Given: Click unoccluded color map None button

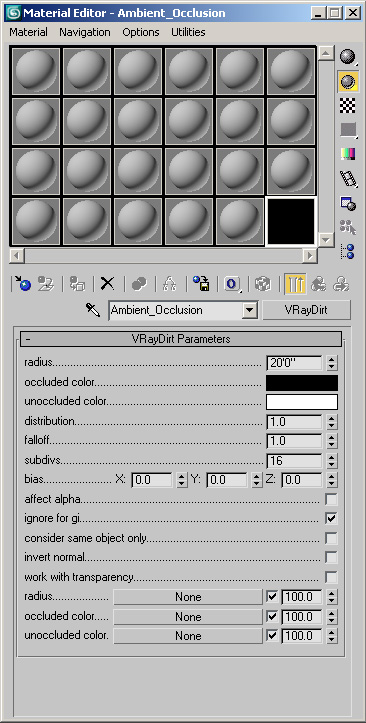Looking at the screenshot, I should pos(188,636).
